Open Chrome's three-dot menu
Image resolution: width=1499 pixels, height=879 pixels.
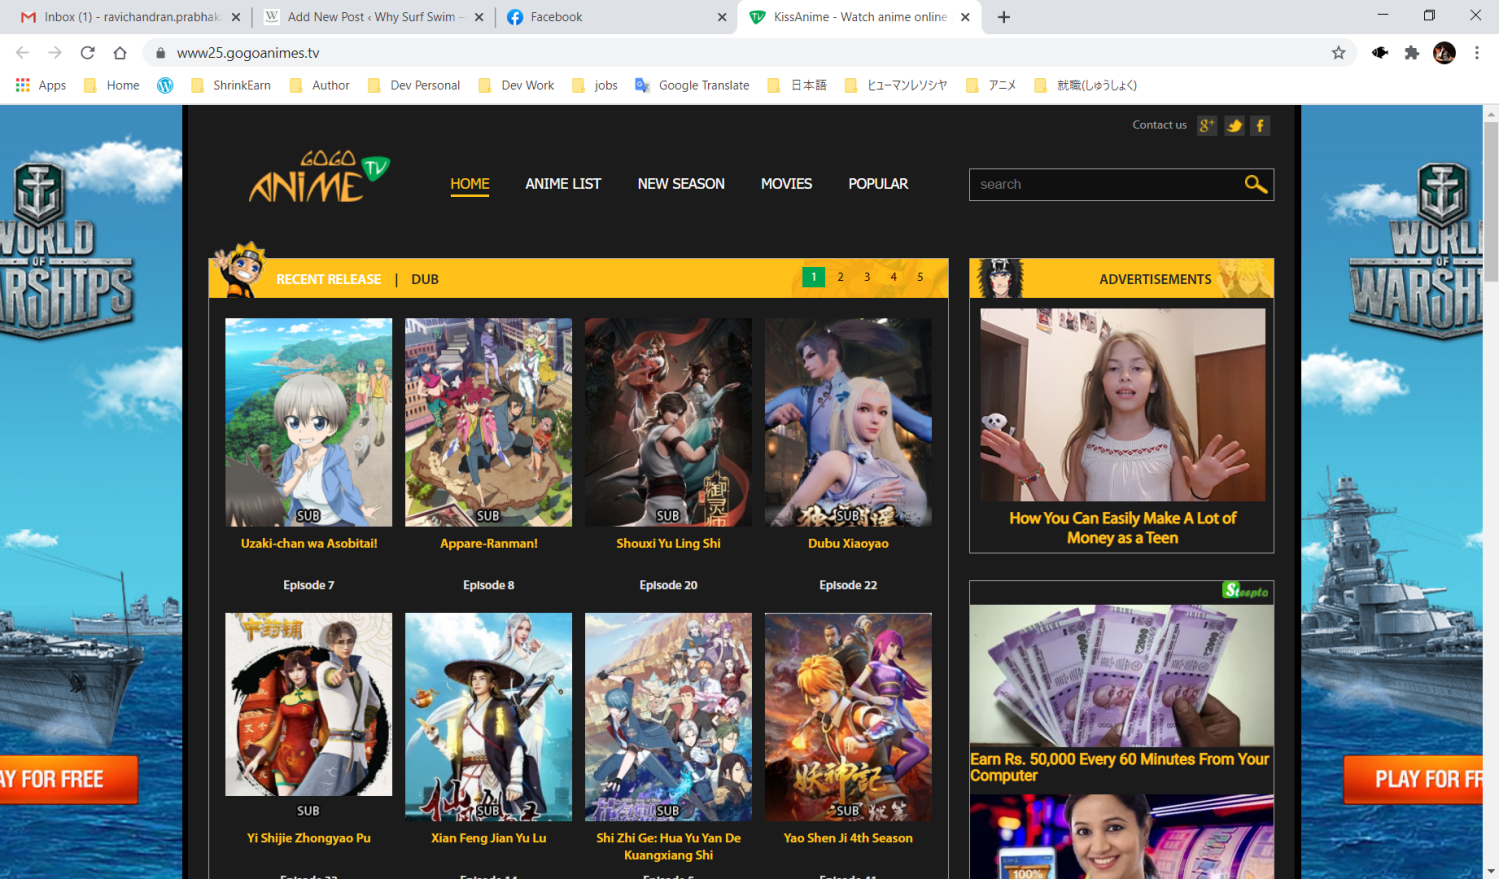click(1476, 53)
